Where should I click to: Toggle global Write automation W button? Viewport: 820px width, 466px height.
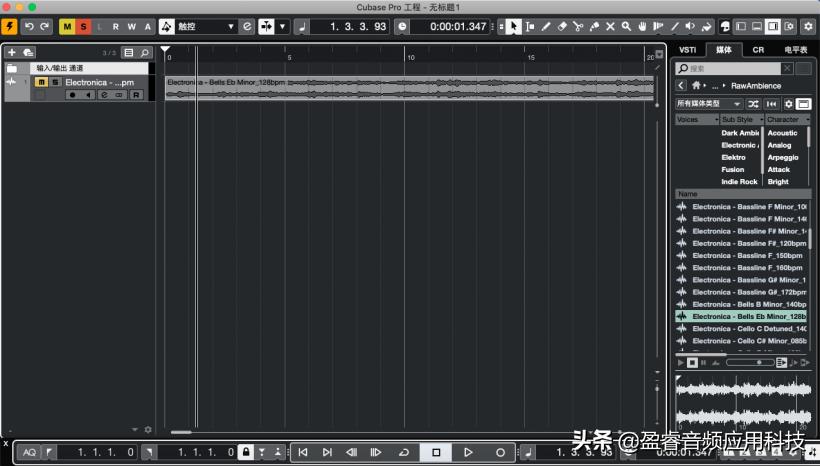pos(132,27)
